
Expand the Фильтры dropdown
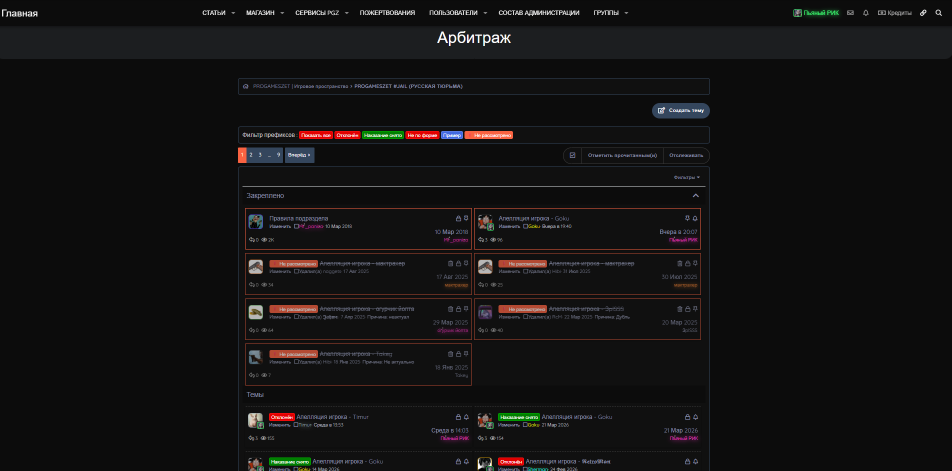[x=686, y=177]
